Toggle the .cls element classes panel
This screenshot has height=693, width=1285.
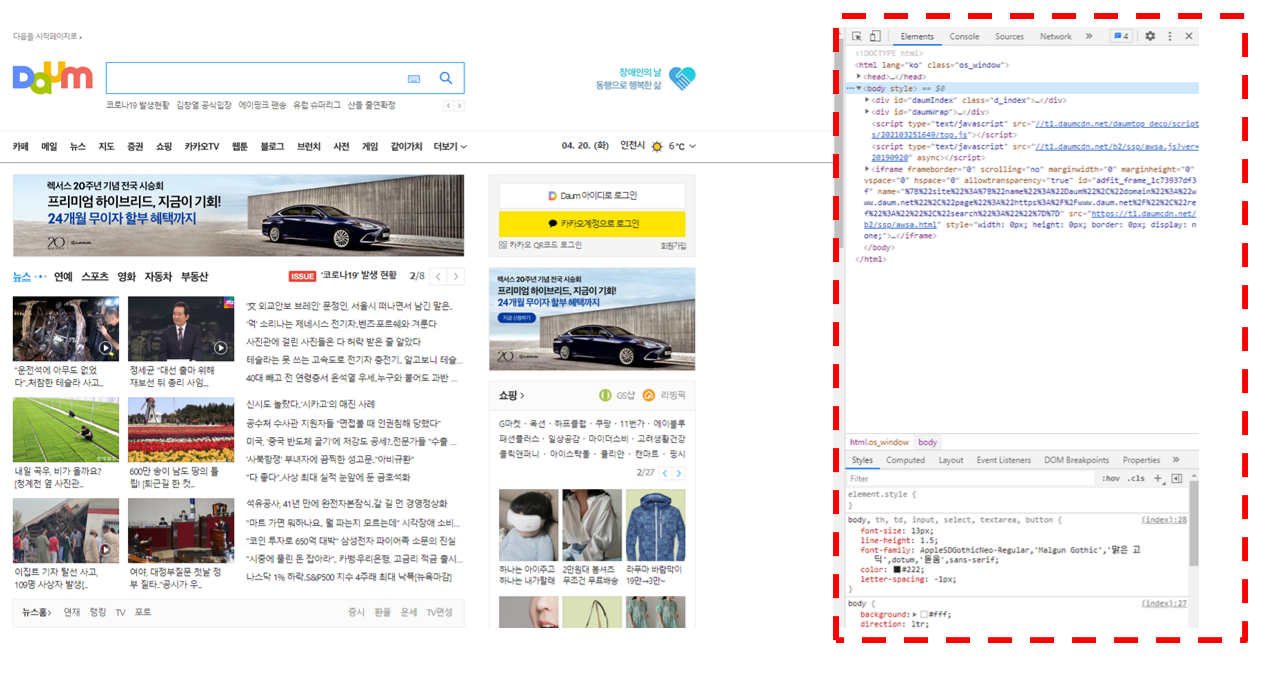tap(1136, 478)
